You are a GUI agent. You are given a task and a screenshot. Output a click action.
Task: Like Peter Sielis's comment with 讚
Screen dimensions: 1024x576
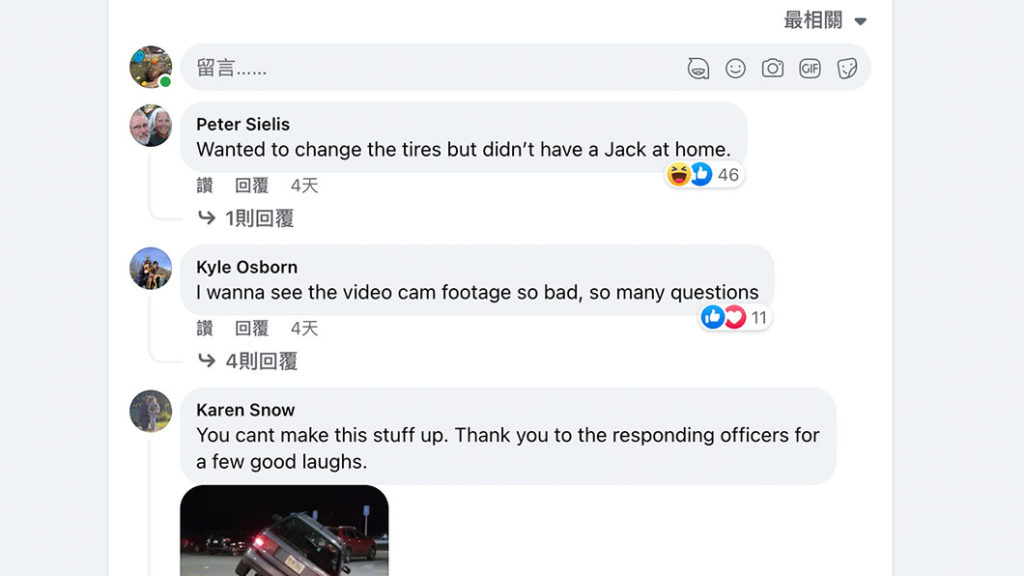coord(205,185)
